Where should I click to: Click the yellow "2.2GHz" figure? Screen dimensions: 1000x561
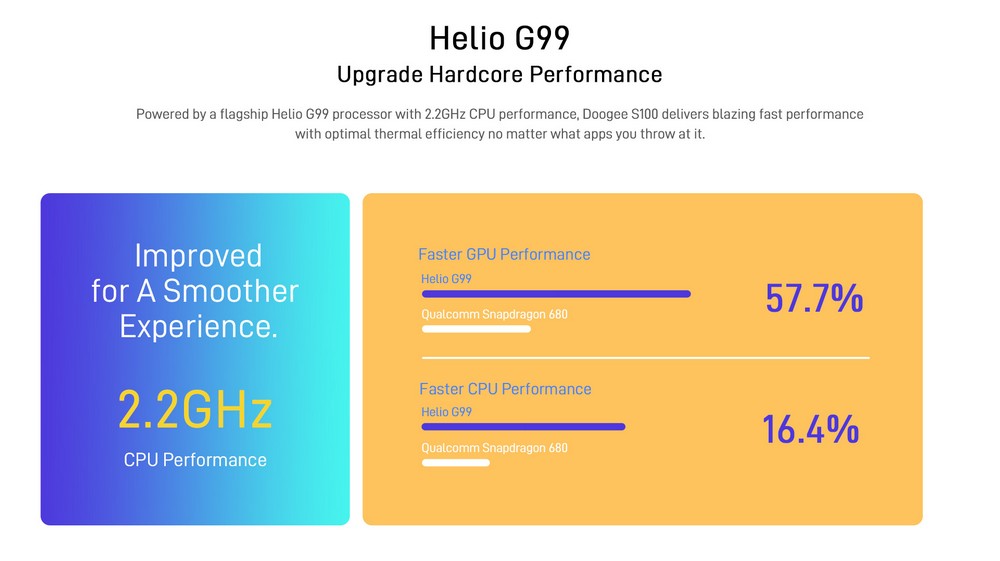click(195, 410)
